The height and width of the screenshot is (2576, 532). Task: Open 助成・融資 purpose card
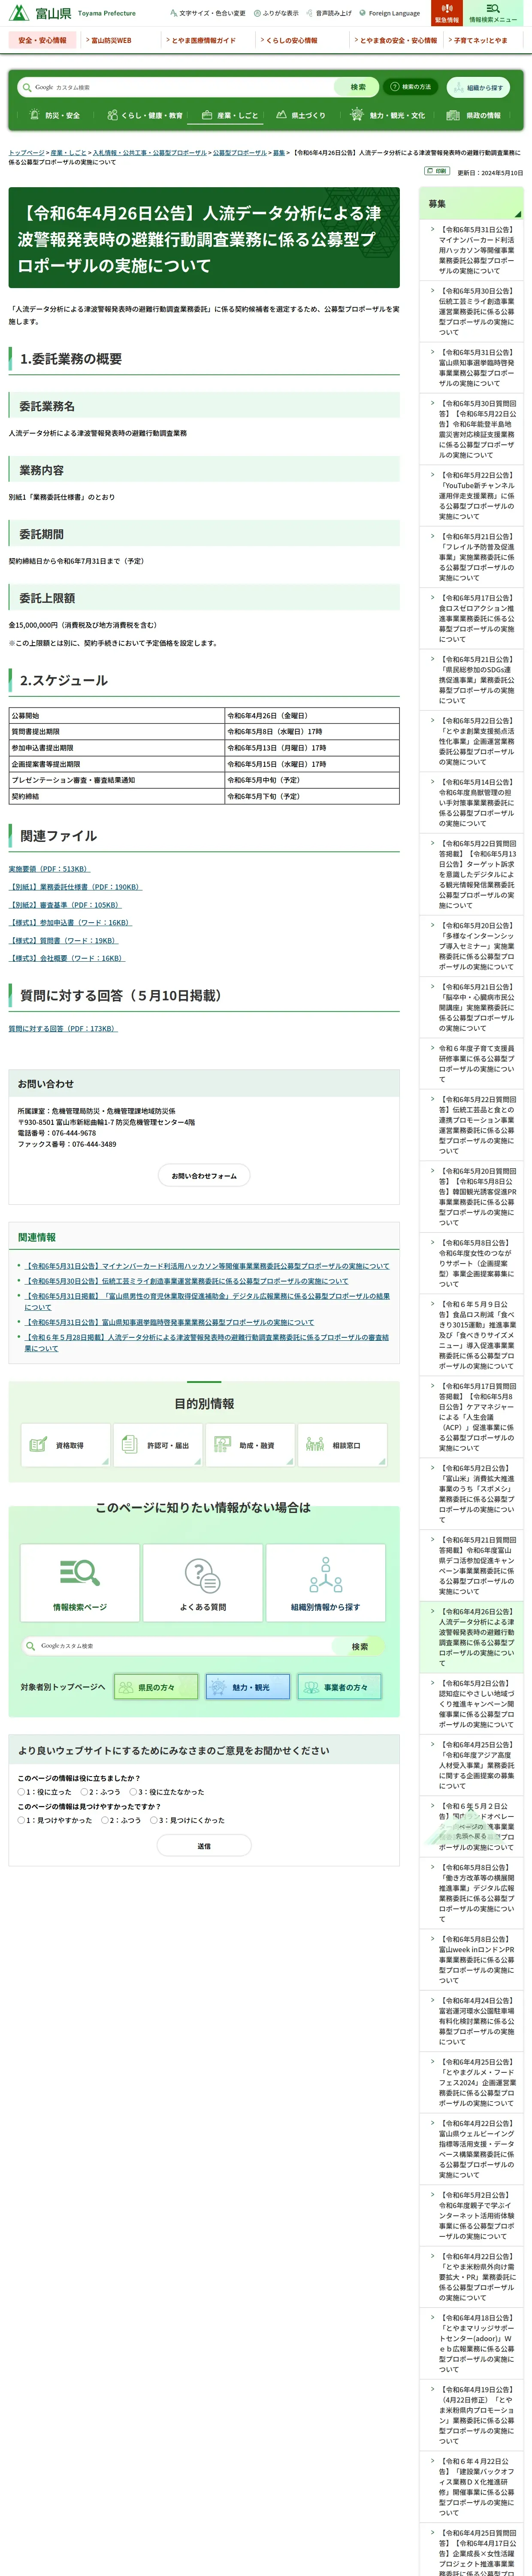250,1445
